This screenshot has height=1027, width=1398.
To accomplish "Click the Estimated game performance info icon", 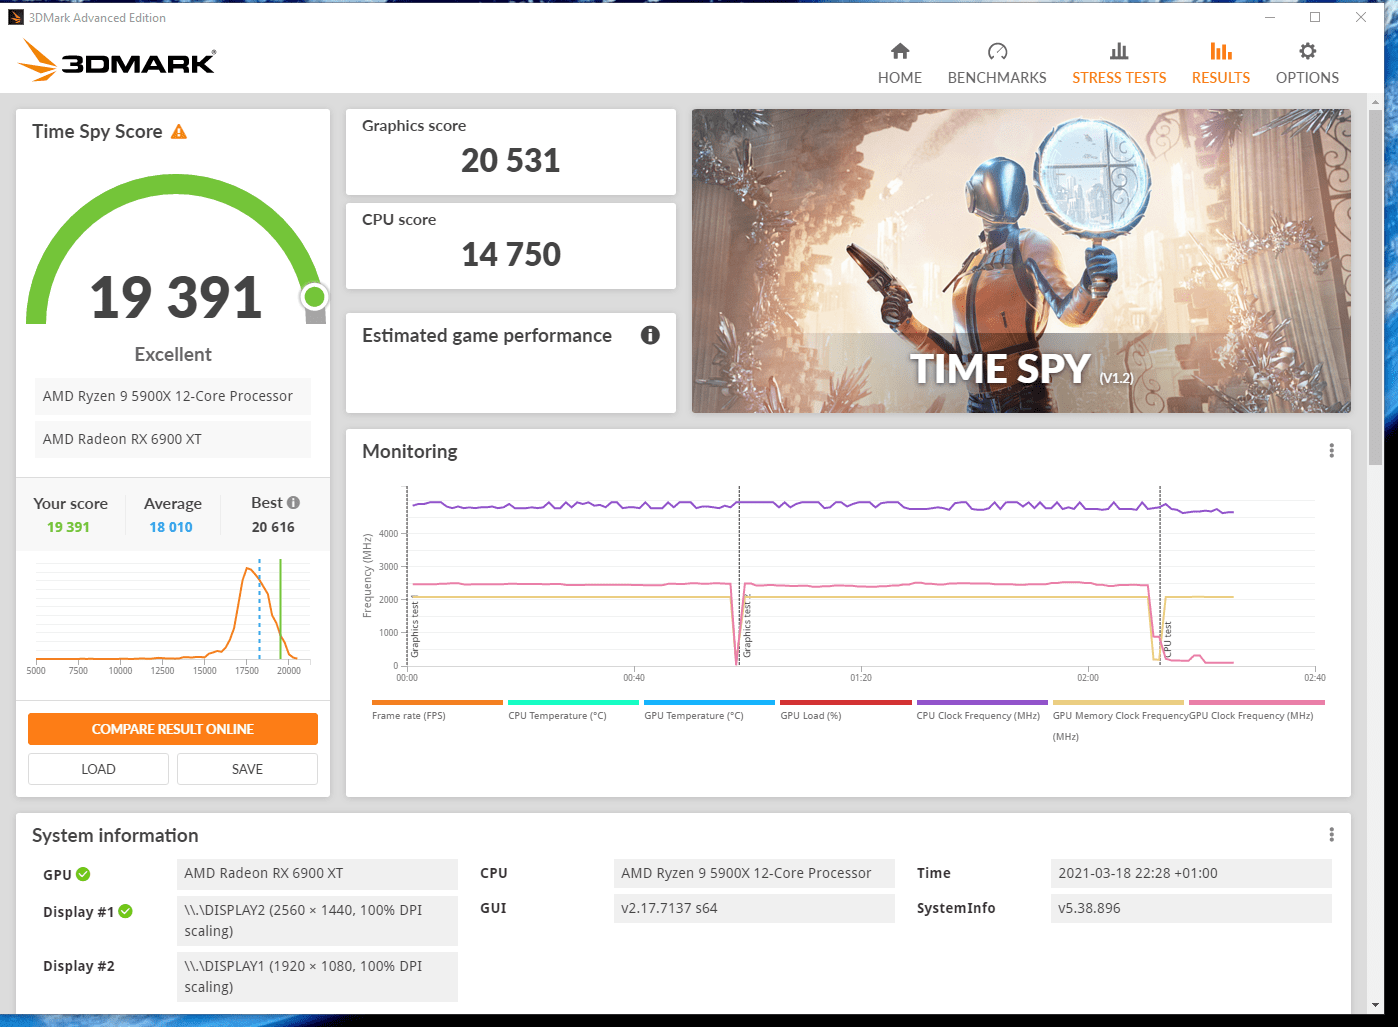I will [650, 335].
